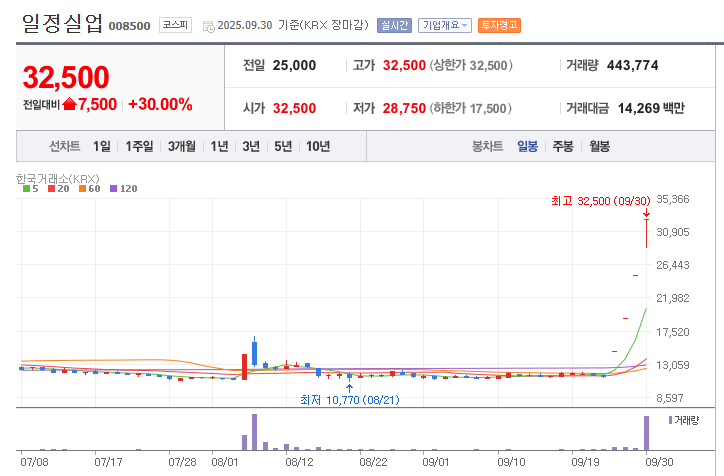The width and height of the screenshot is (724, 476).
Task: Open the 기업개요 dropdown
Action: pos(444,25)
